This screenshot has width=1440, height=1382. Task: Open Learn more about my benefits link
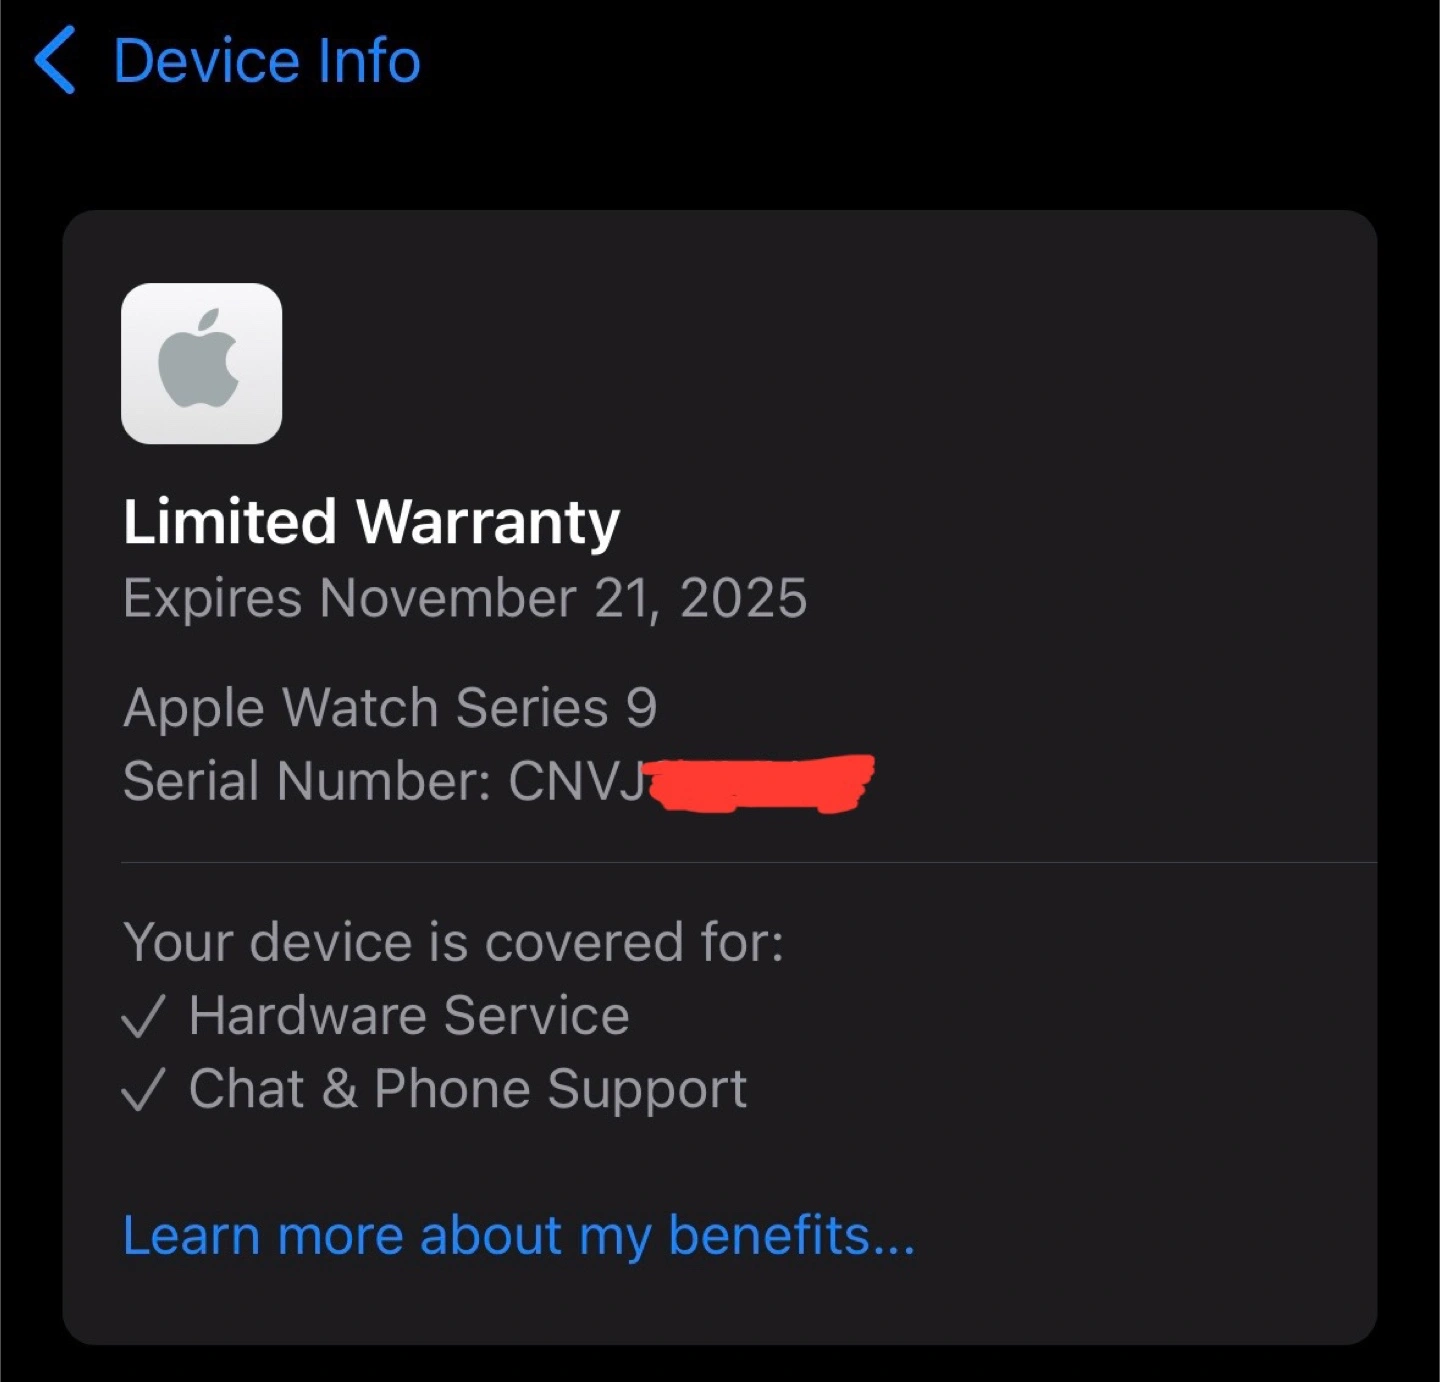(518, 1236)
